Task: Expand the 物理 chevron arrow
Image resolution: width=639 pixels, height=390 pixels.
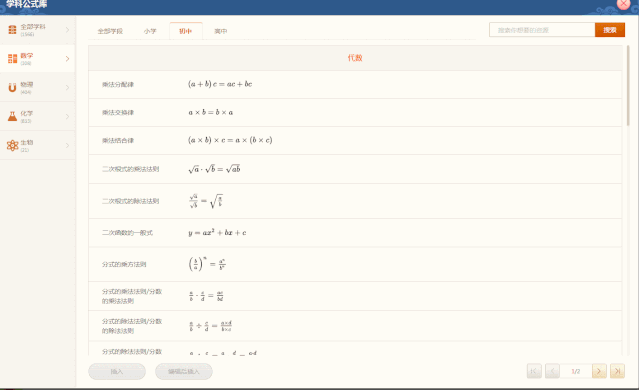Action: click(67, 88)
